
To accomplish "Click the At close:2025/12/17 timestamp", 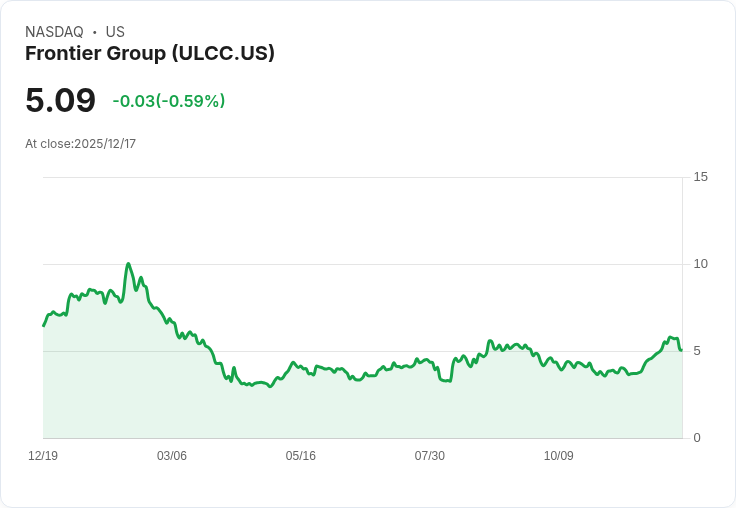I will click(x=80, y=144).
